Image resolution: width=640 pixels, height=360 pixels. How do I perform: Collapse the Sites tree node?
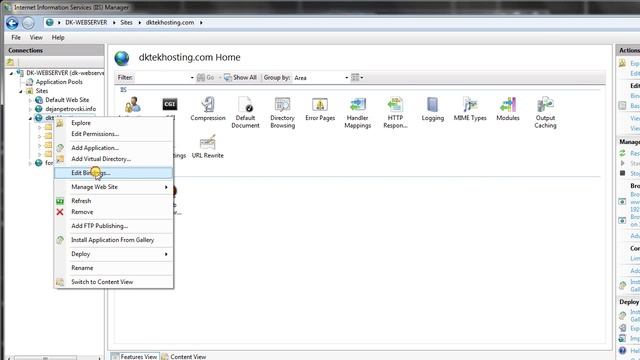pos(21,91)
